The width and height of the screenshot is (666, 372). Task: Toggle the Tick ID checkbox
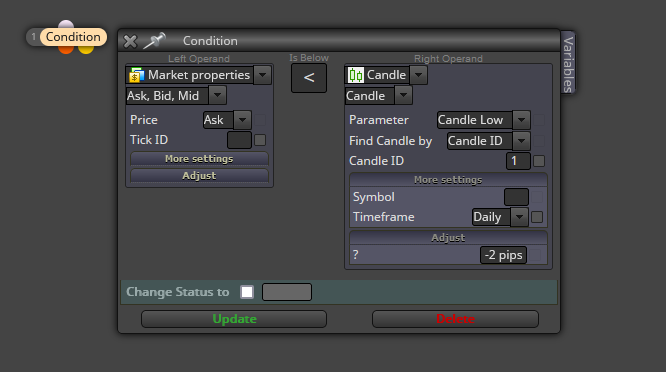[x=260, y=140]
